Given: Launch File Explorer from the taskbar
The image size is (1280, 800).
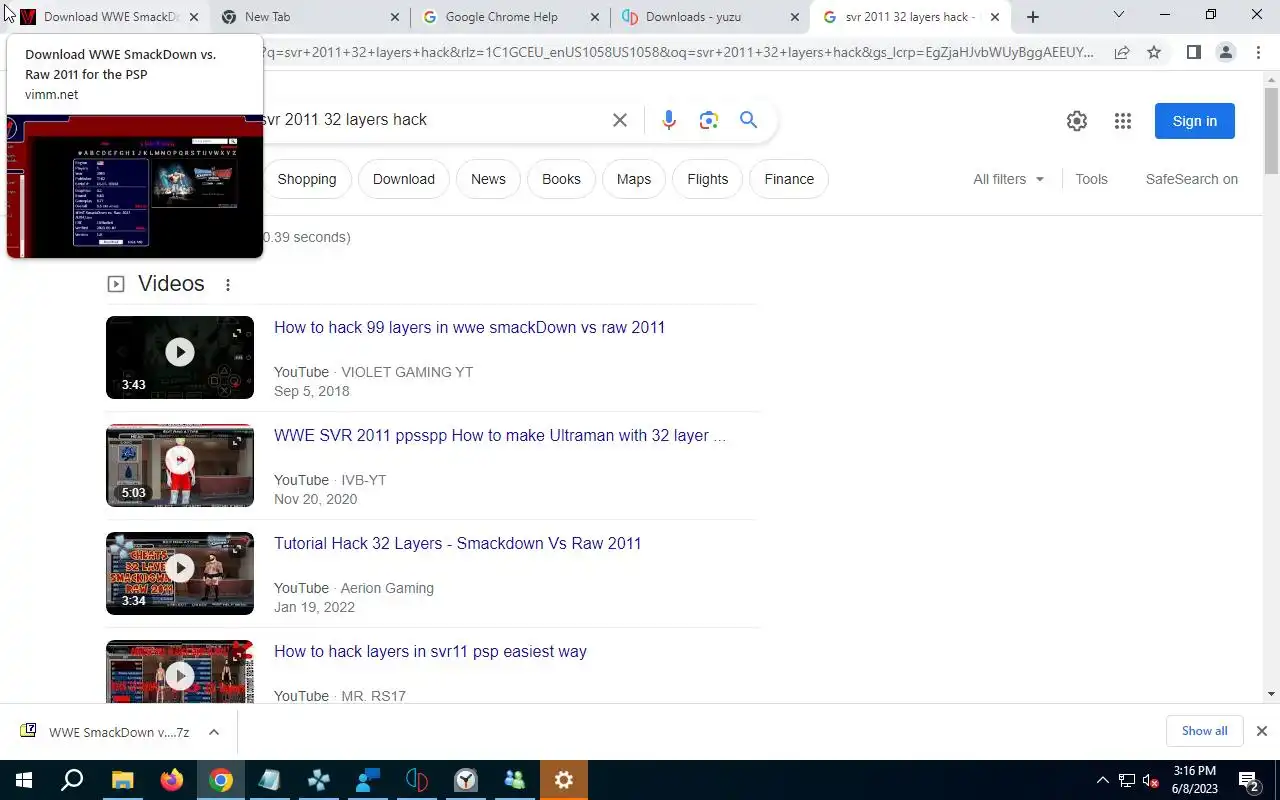Looking at the screenshot, I should tap(122, 780).
